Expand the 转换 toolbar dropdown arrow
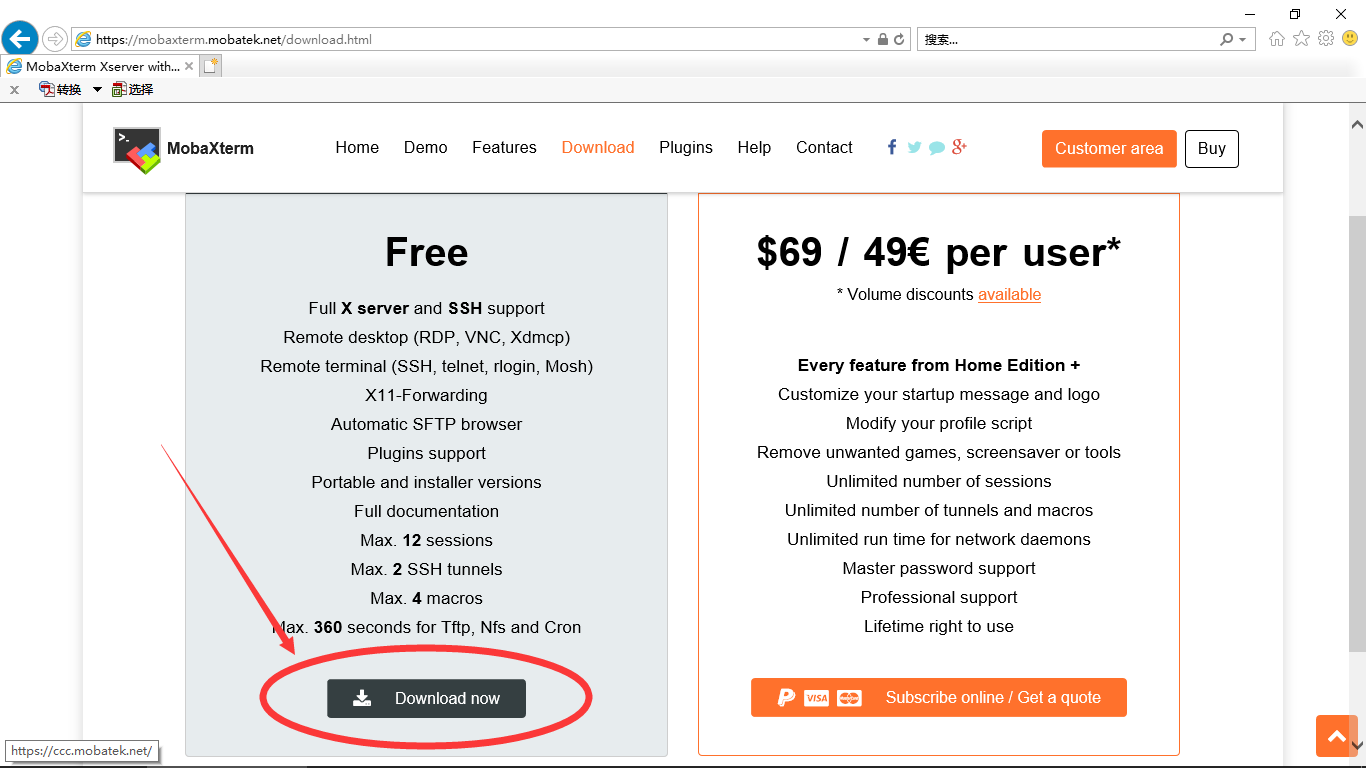1366x768 pixels. click(x=97, y=89)
